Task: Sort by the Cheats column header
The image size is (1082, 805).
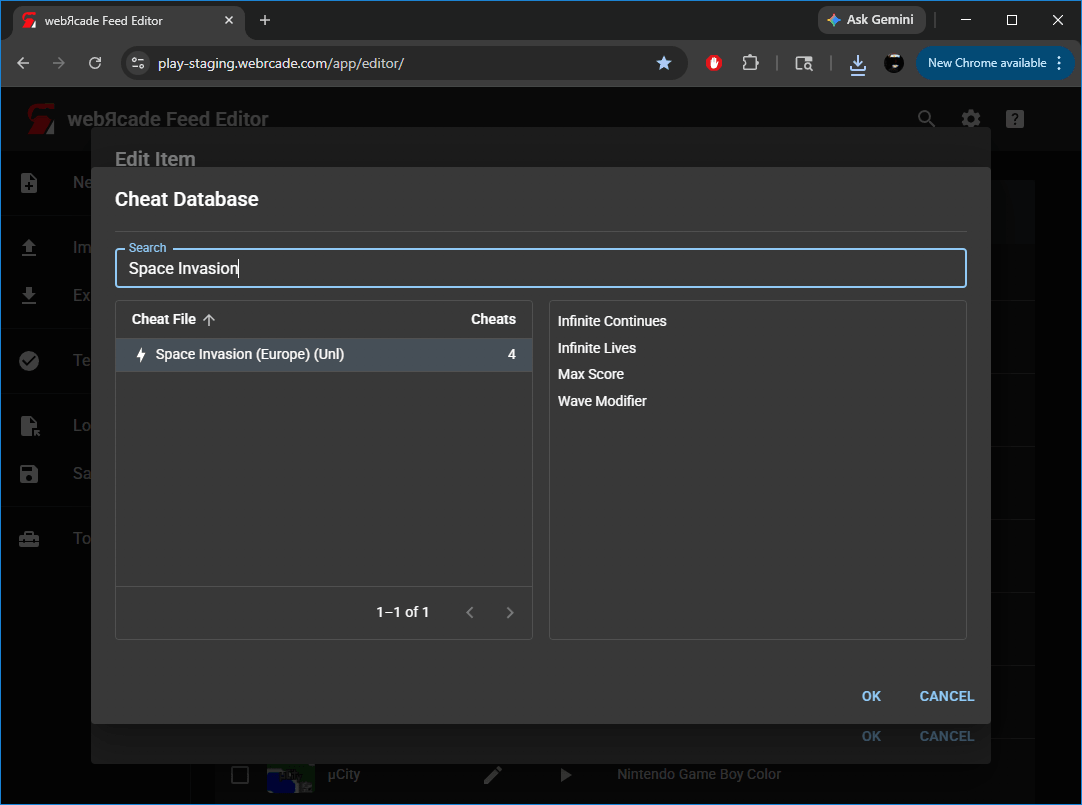Action: [x=493, y=320]
